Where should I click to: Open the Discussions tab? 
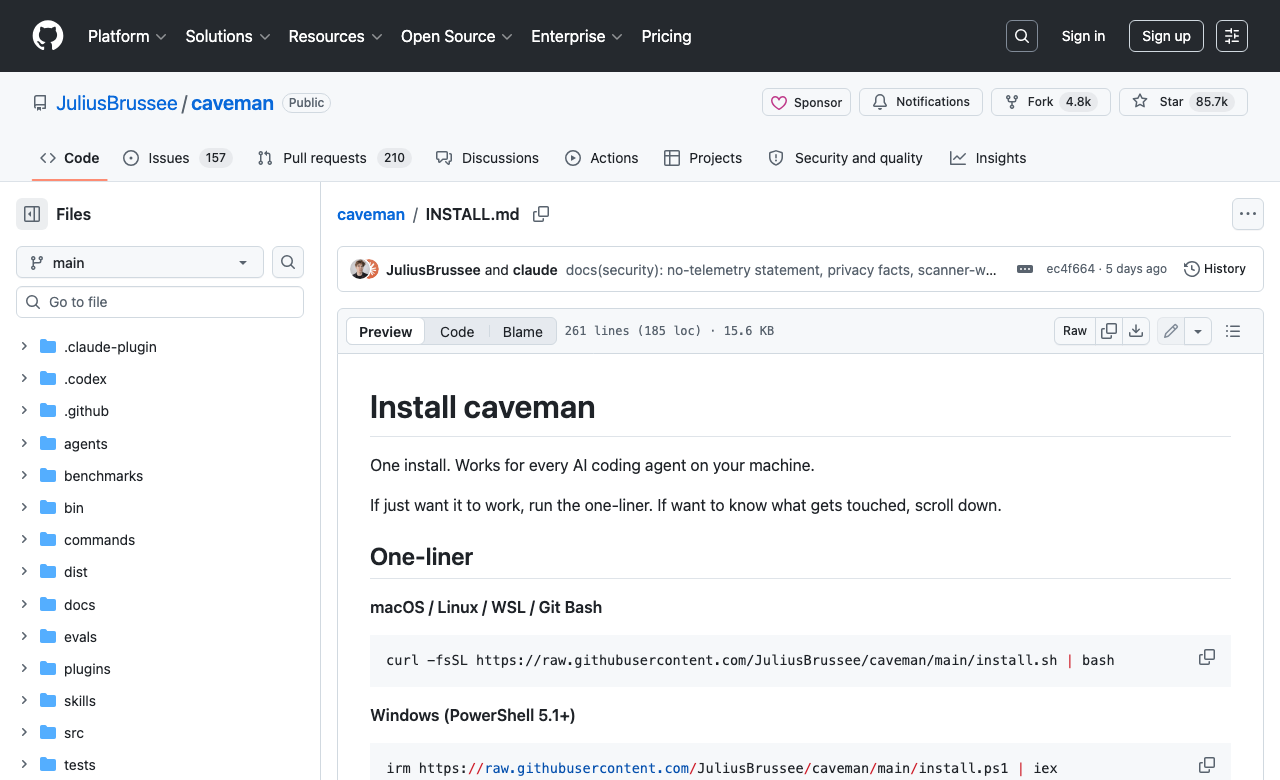[487, 158]
